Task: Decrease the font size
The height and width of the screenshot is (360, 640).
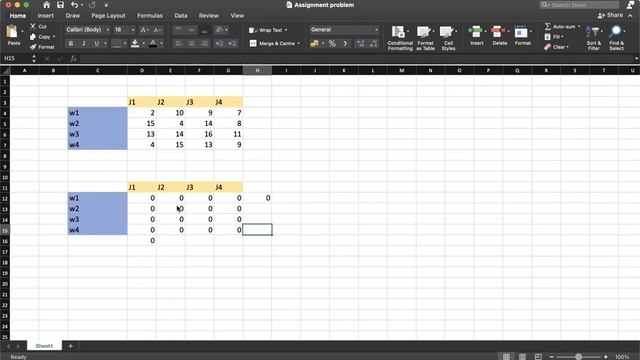Action: click(x=157, y=30)
